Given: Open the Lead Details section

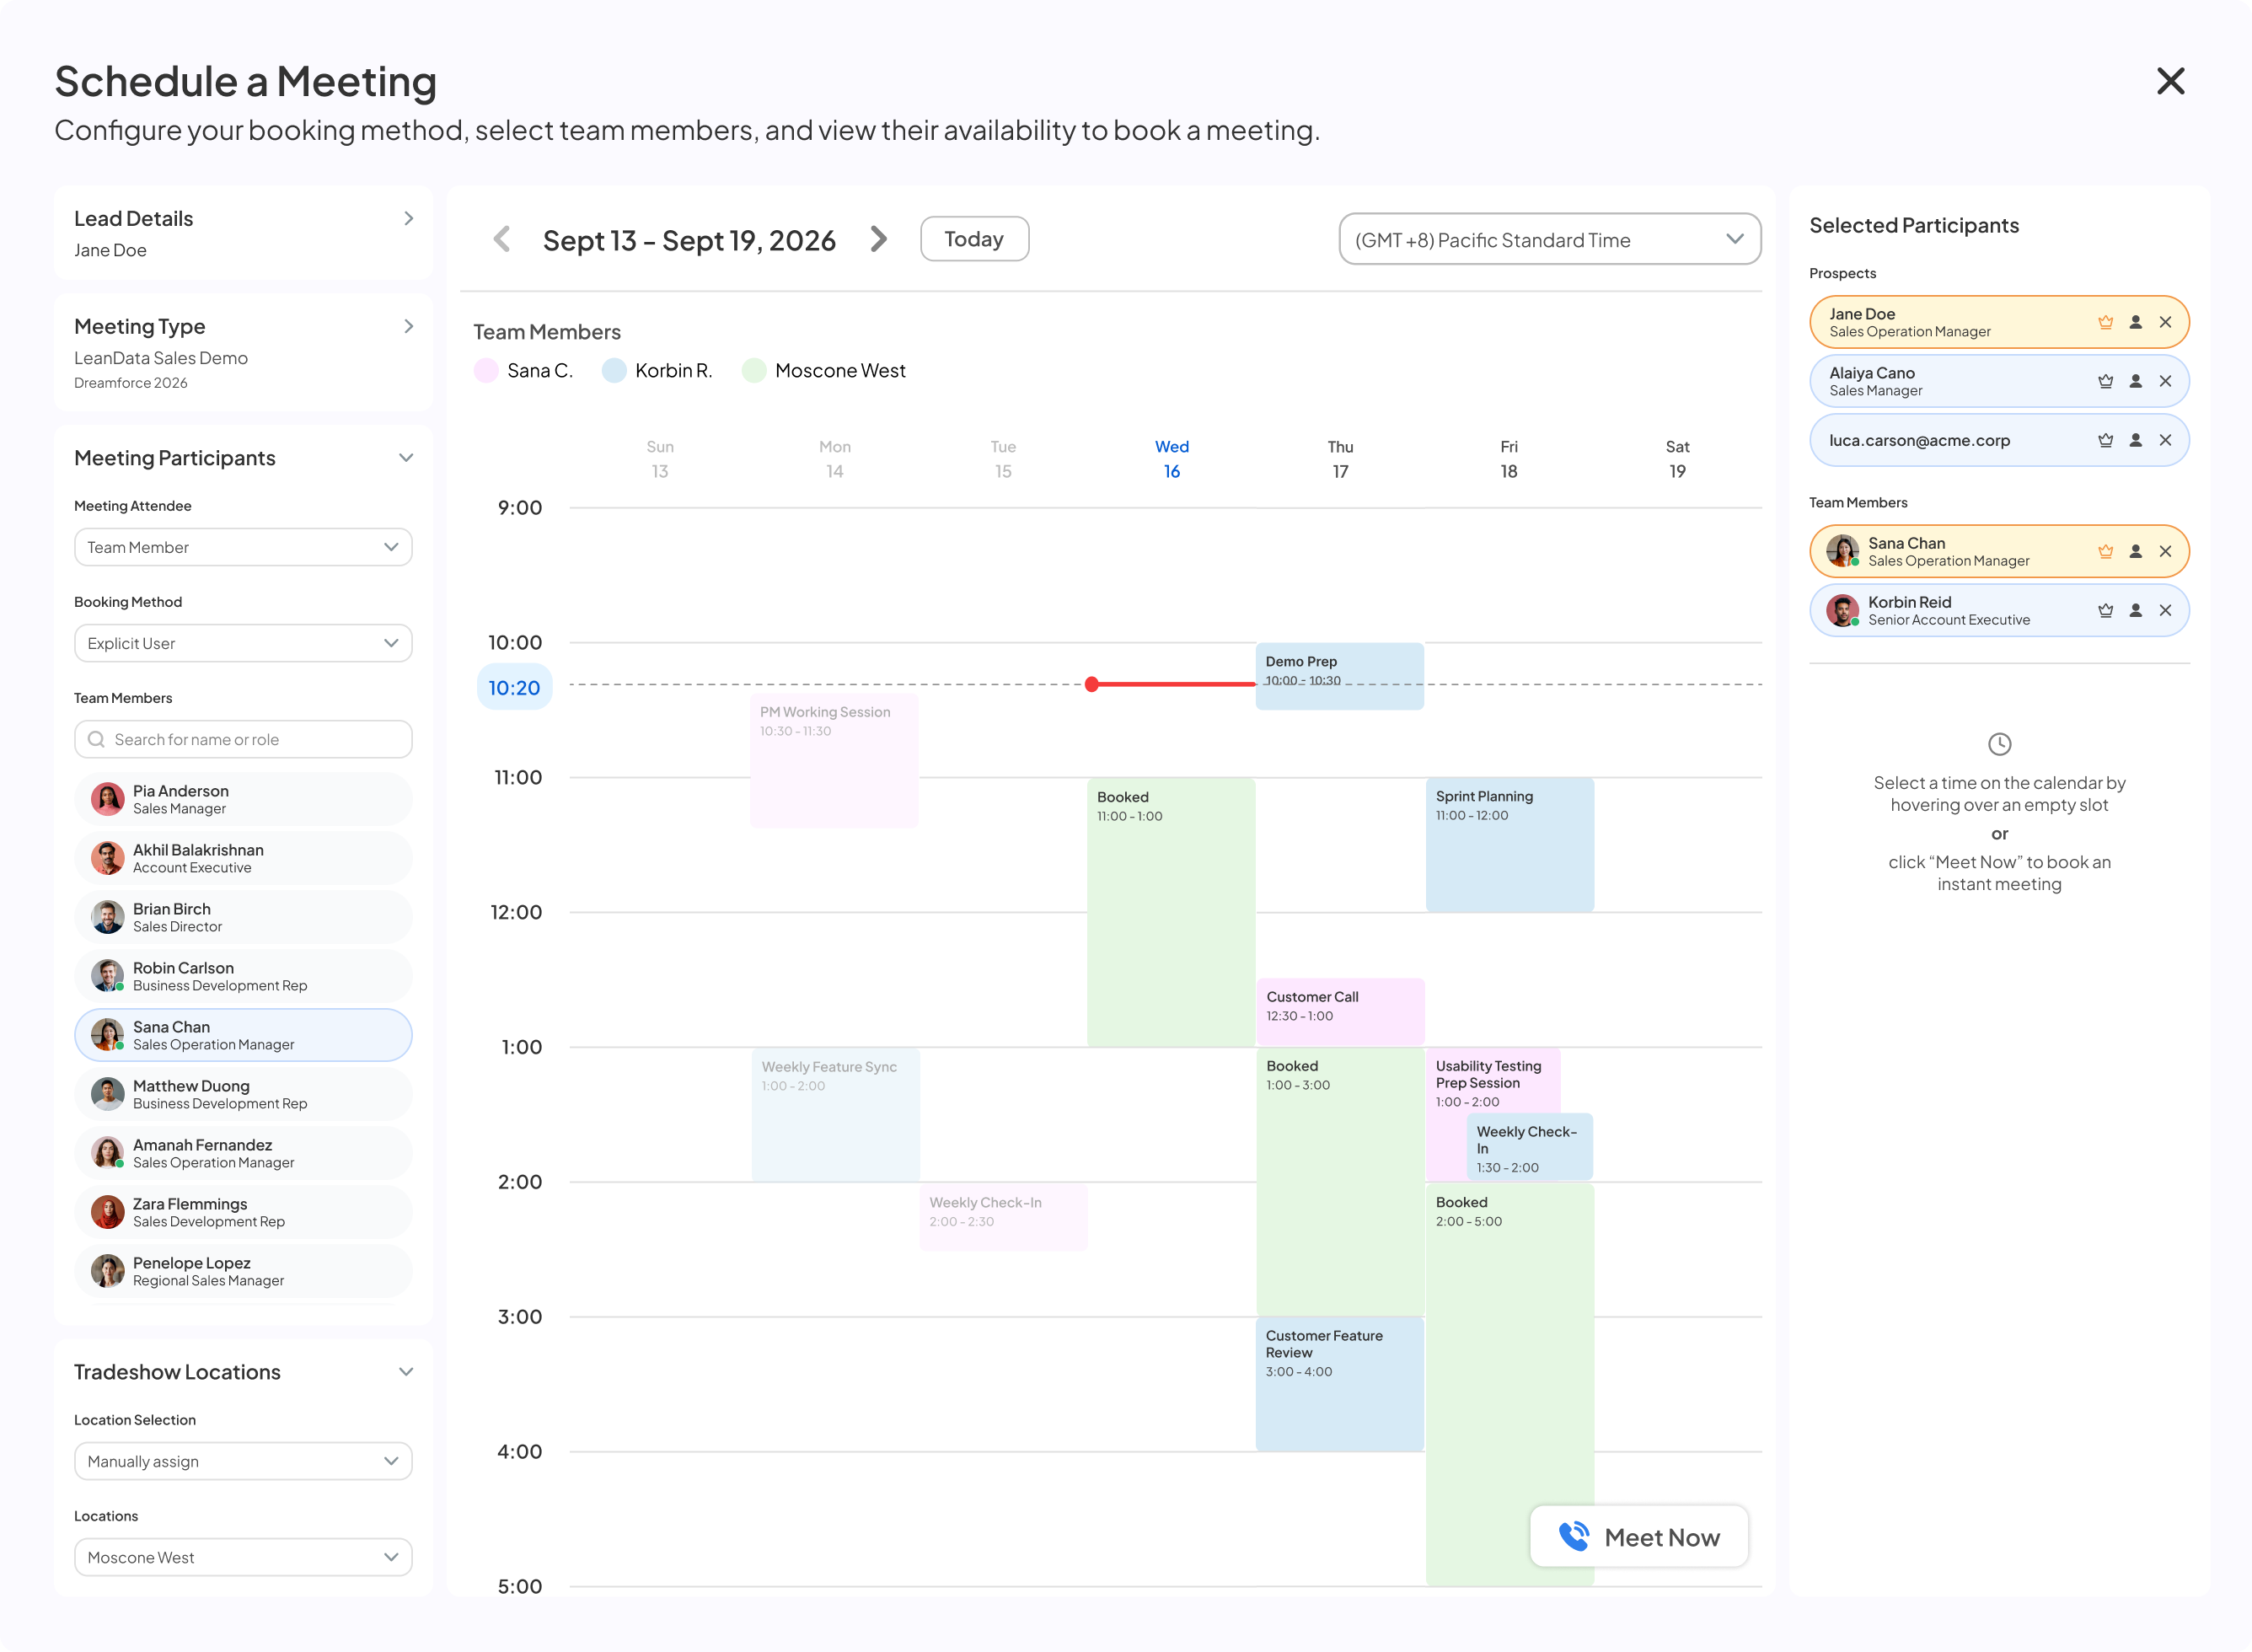Looking at the screenshot, I should [243, 232].
